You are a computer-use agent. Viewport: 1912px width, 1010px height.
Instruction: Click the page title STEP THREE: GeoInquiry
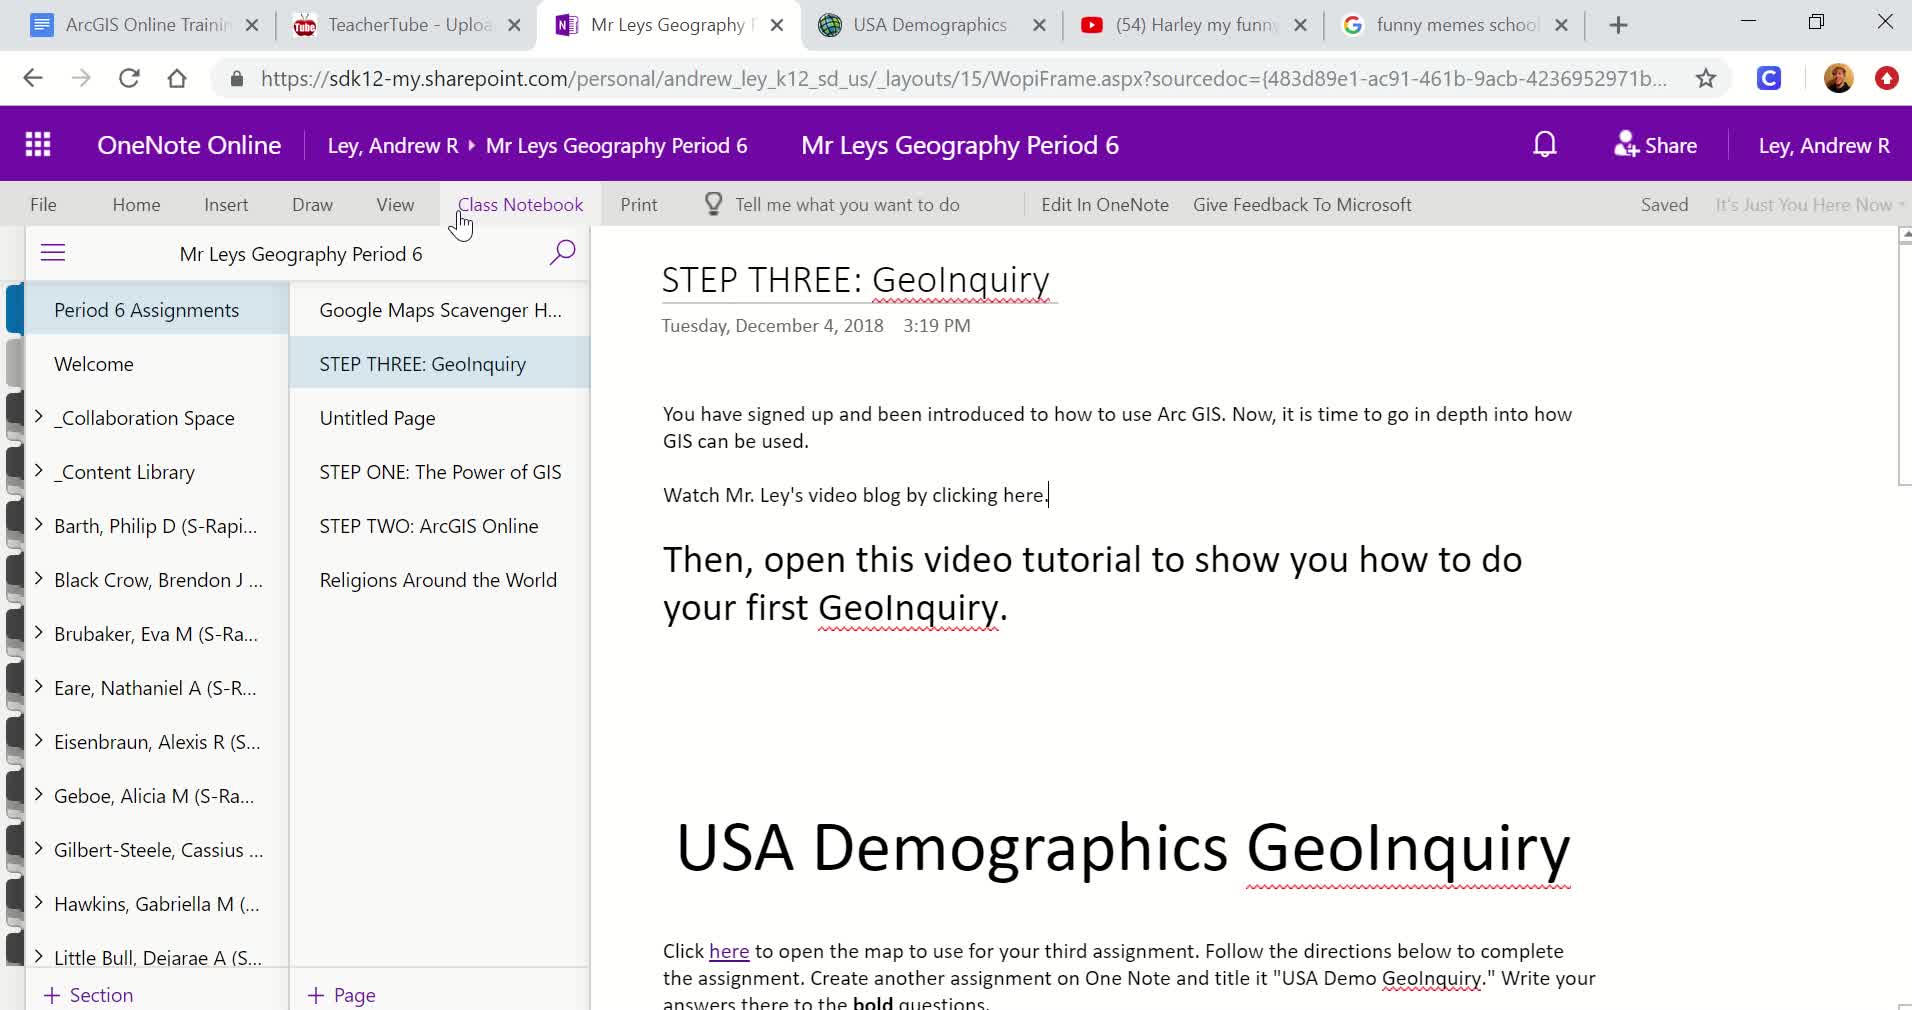[x=856, y=280]
